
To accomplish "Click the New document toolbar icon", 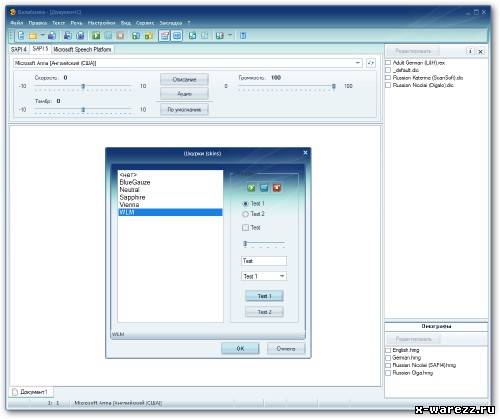I will [x=21, y=35].
